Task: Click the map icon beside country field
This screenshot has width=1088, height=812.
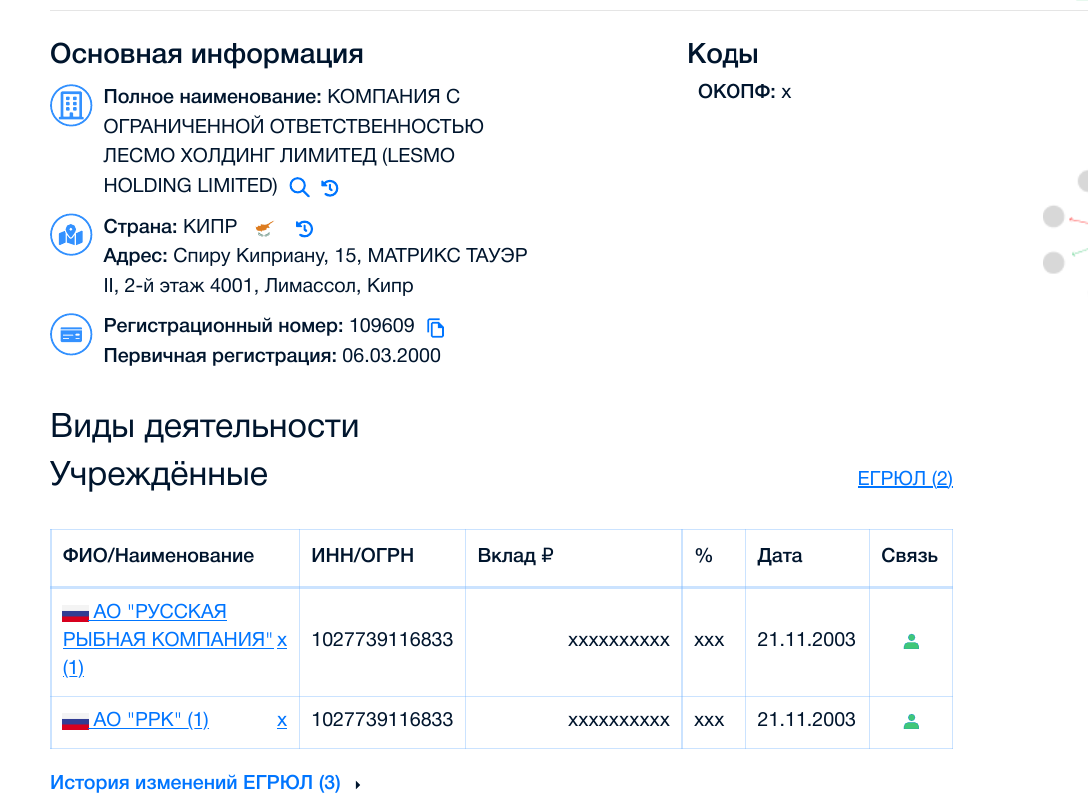Action: point(70,235)
